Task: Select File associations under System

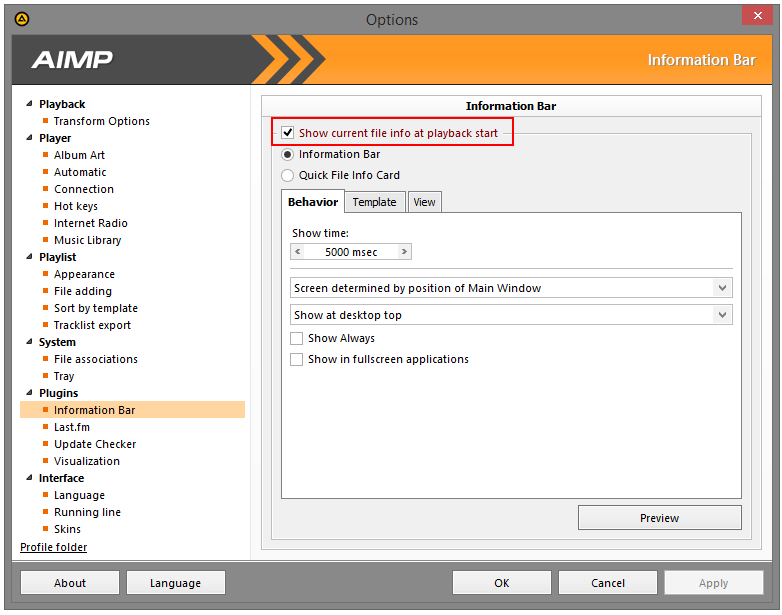Action: click(x=96, y=359)
